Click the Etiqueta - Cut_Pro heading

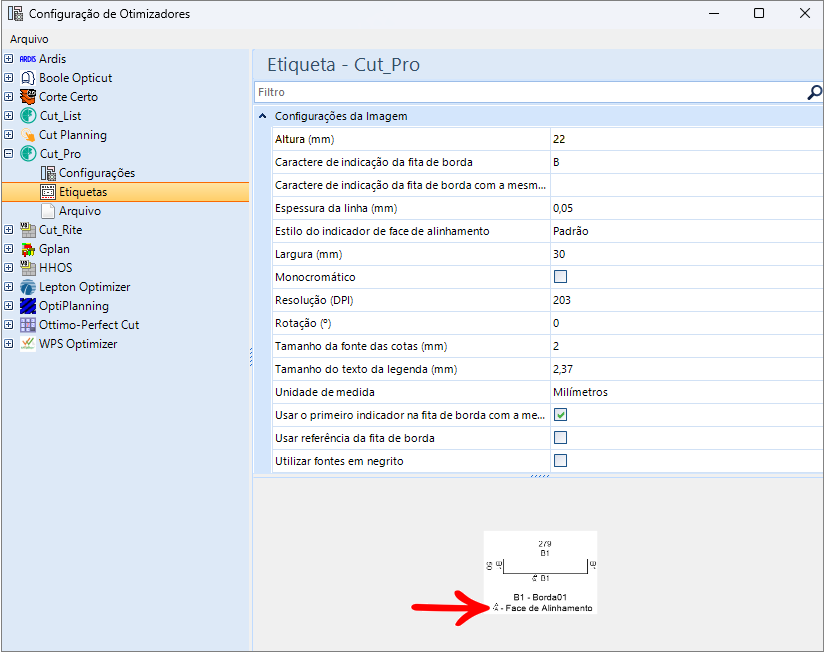click(x=344, y=65)
